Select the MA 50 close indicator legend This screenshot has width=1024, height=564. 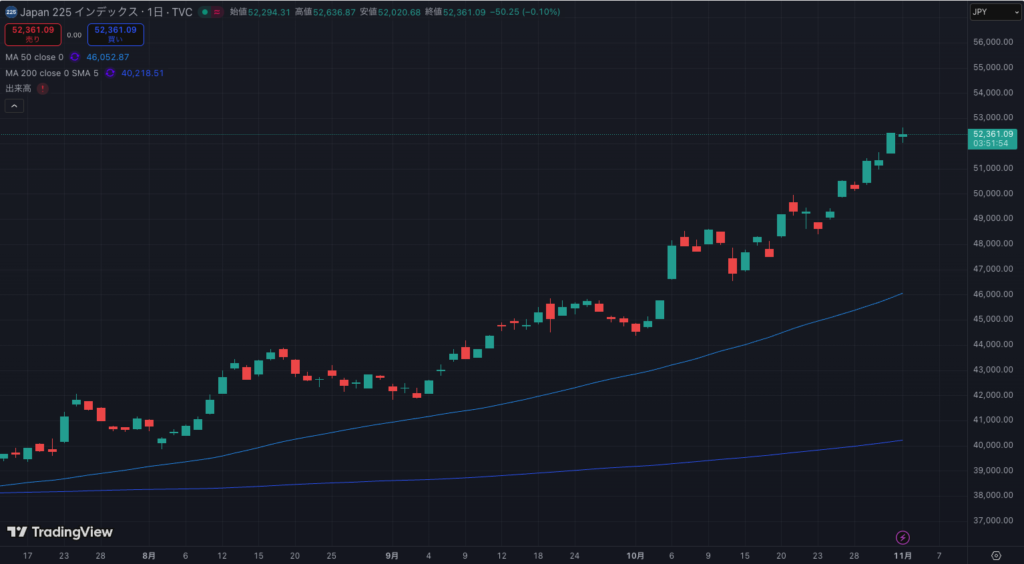[34, 57]
